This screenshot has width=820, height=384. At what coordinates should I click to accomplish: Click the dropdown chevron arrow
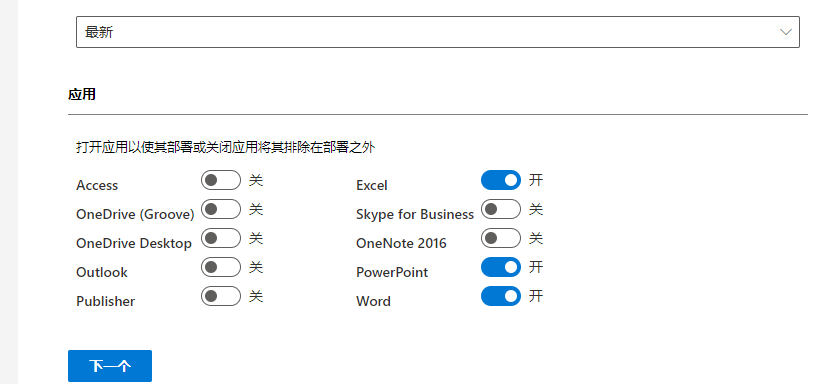785,32
